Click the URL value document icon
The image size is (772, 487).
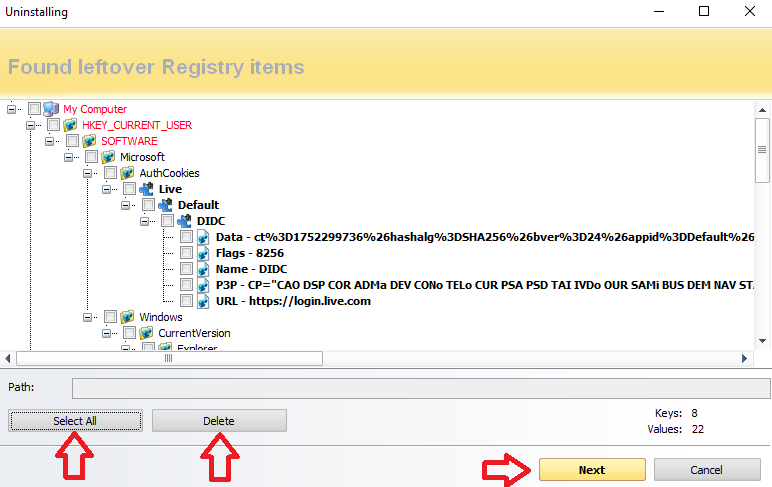pyautogui.click(x=203, y=301)
